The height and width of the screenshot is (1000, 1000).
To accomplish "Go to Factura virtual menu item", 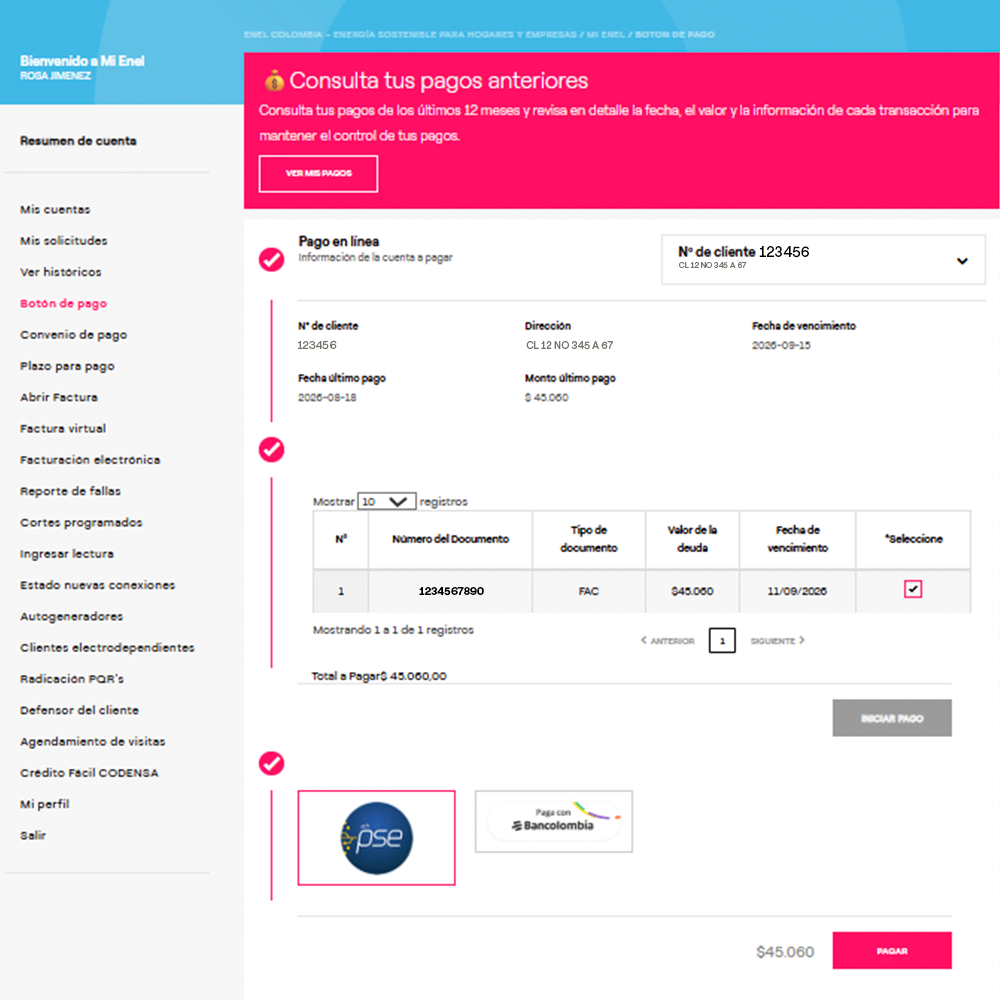I will click(x=62, y=429).
